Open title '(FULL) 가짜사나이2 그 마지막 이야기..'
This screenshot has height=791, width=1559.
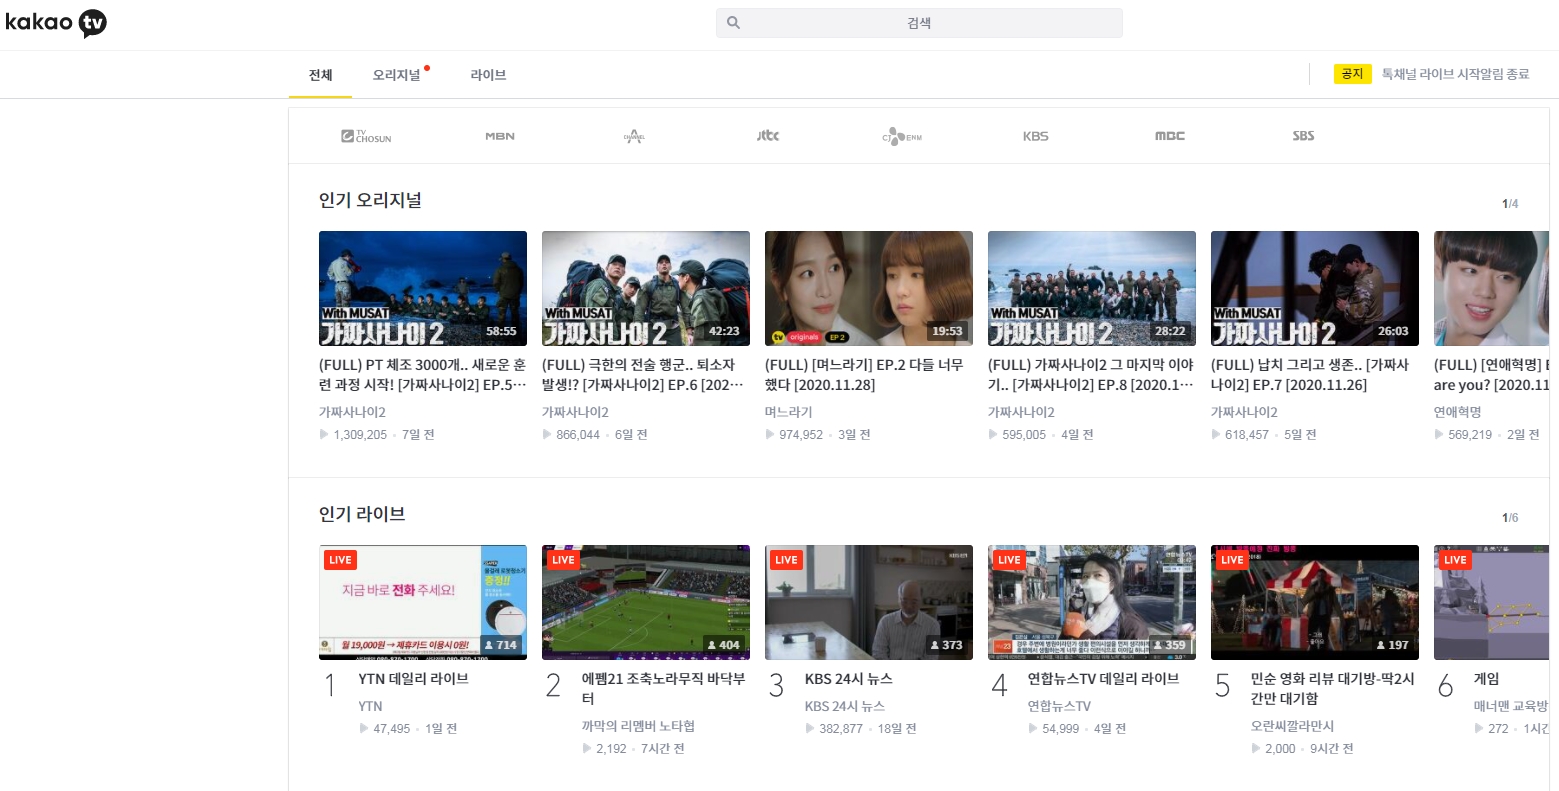click(1091, 375)
